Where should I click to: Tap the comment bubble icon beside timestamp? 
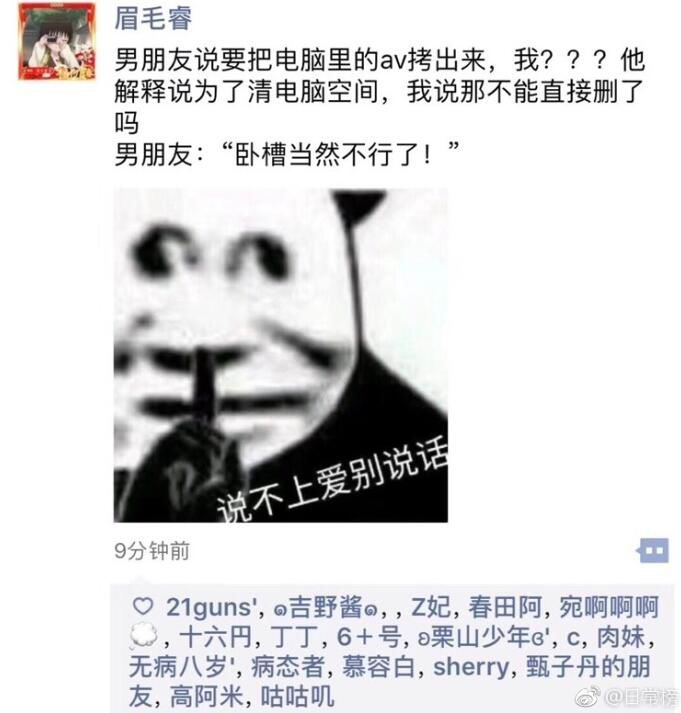coord(653,551)
